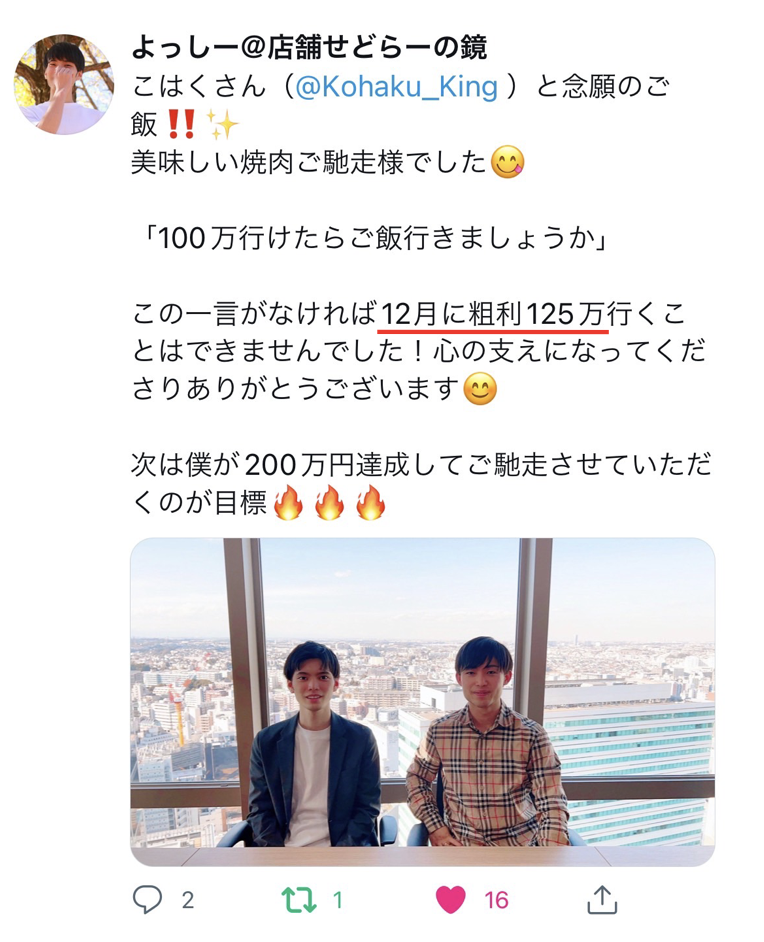Click the leftmost fire emoji
Screen dimensions: 764x942
tap(288, 502)
